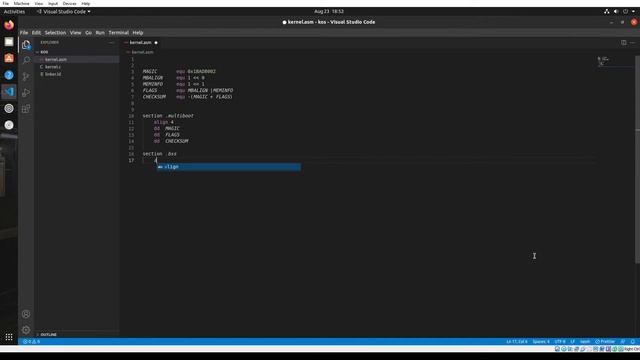Click the LF end-of-line status item

pyautogui.click(x=573, y=342)
